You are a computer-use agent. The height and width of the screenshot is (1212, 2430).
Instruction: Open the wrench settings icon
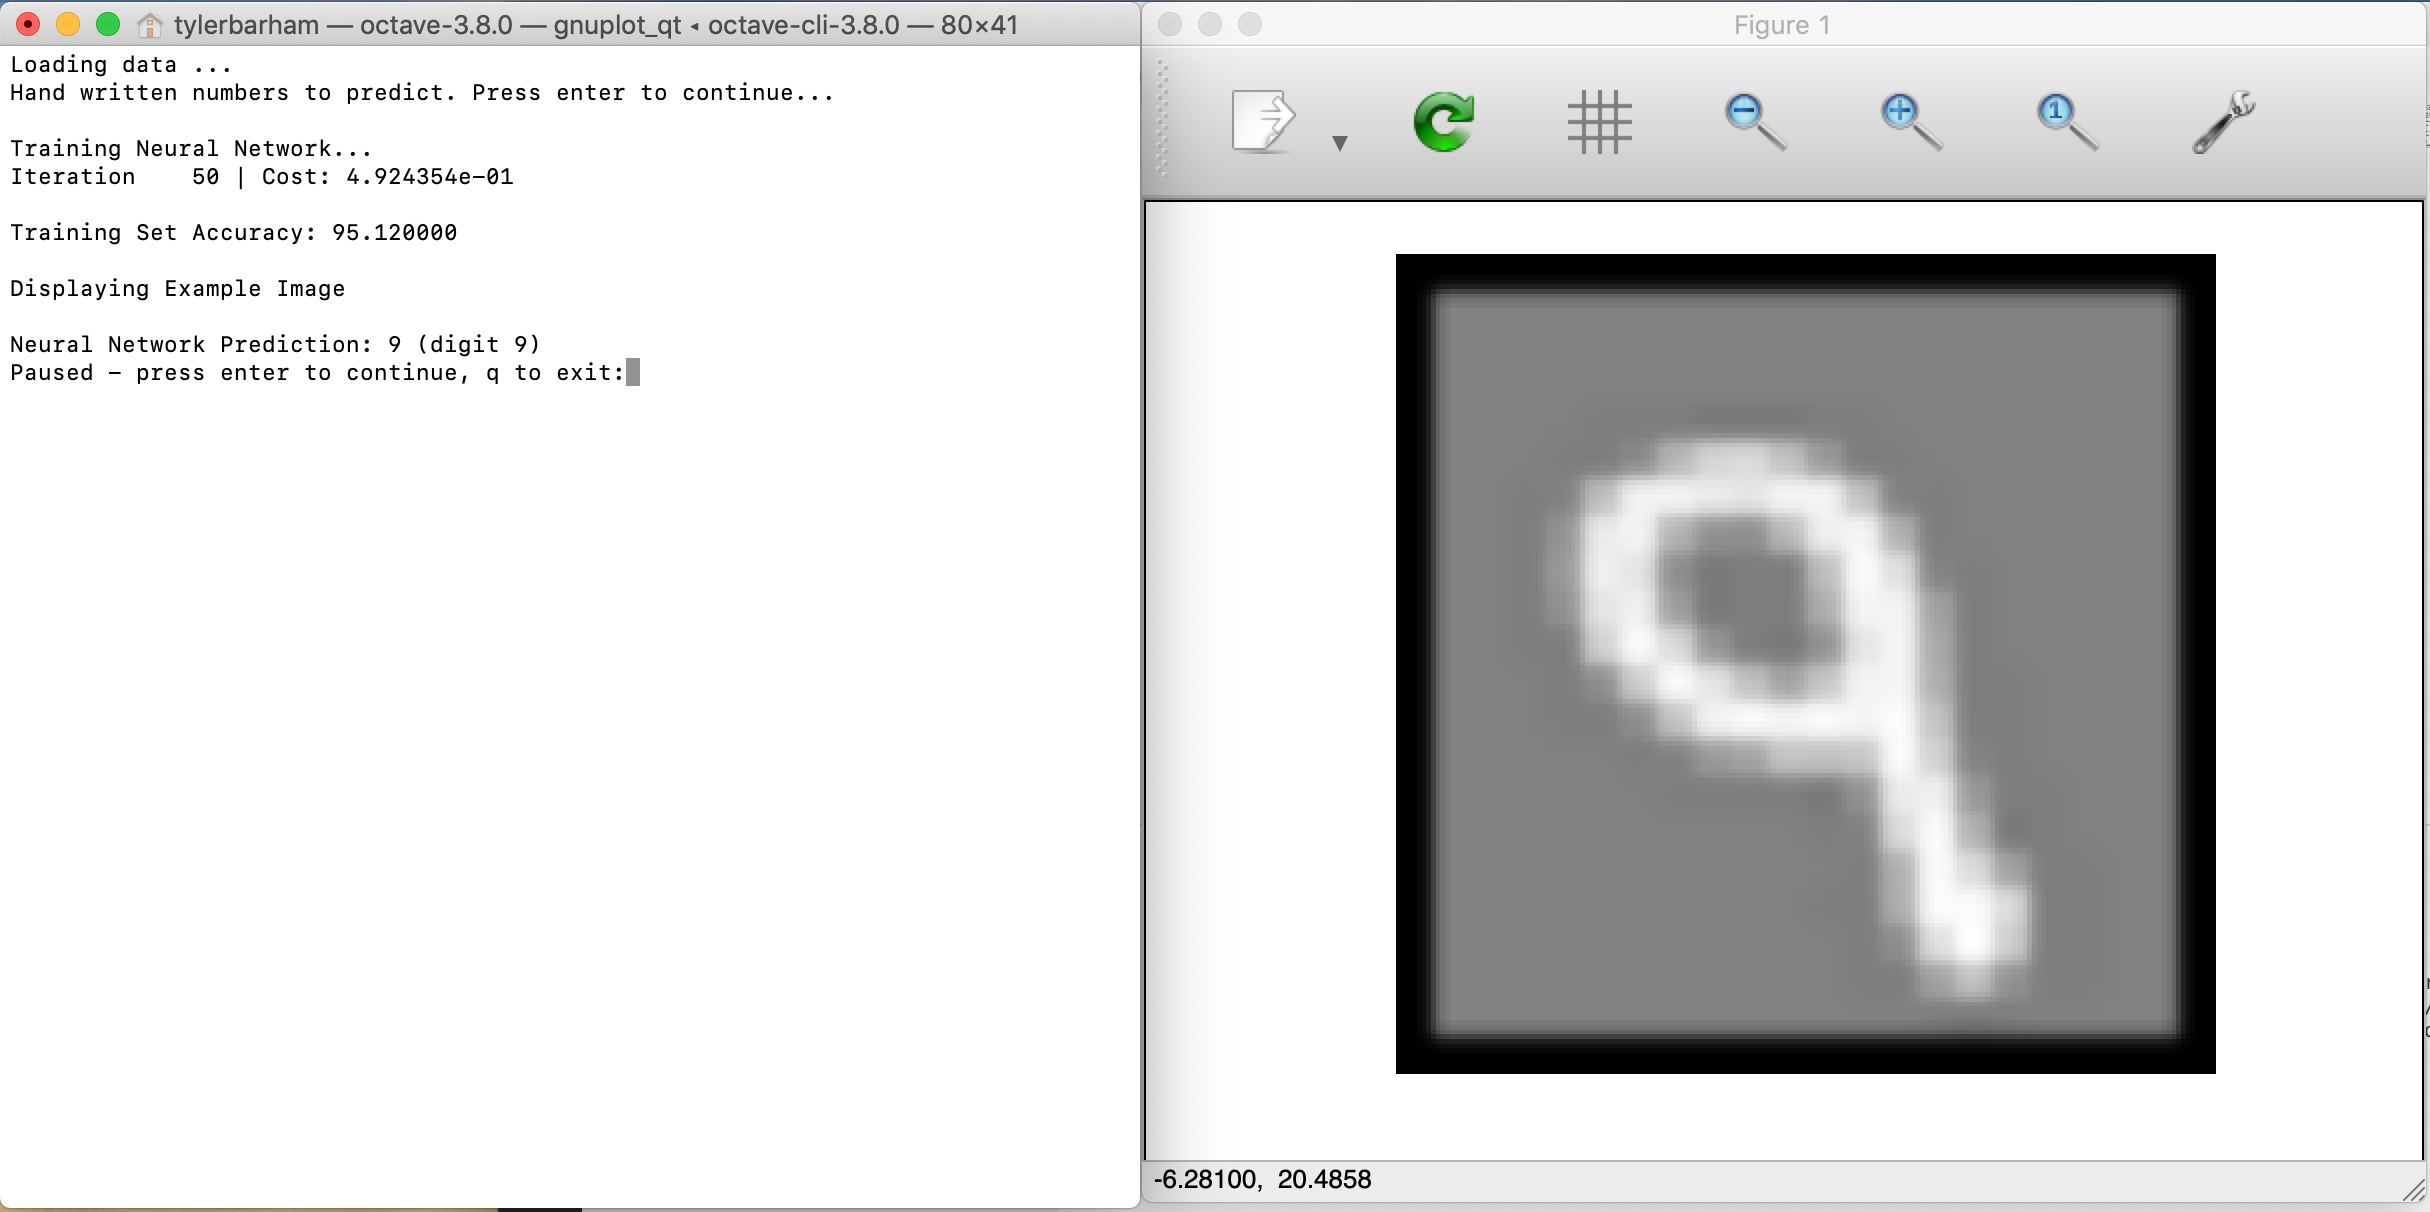click(x=2222, y=122)
